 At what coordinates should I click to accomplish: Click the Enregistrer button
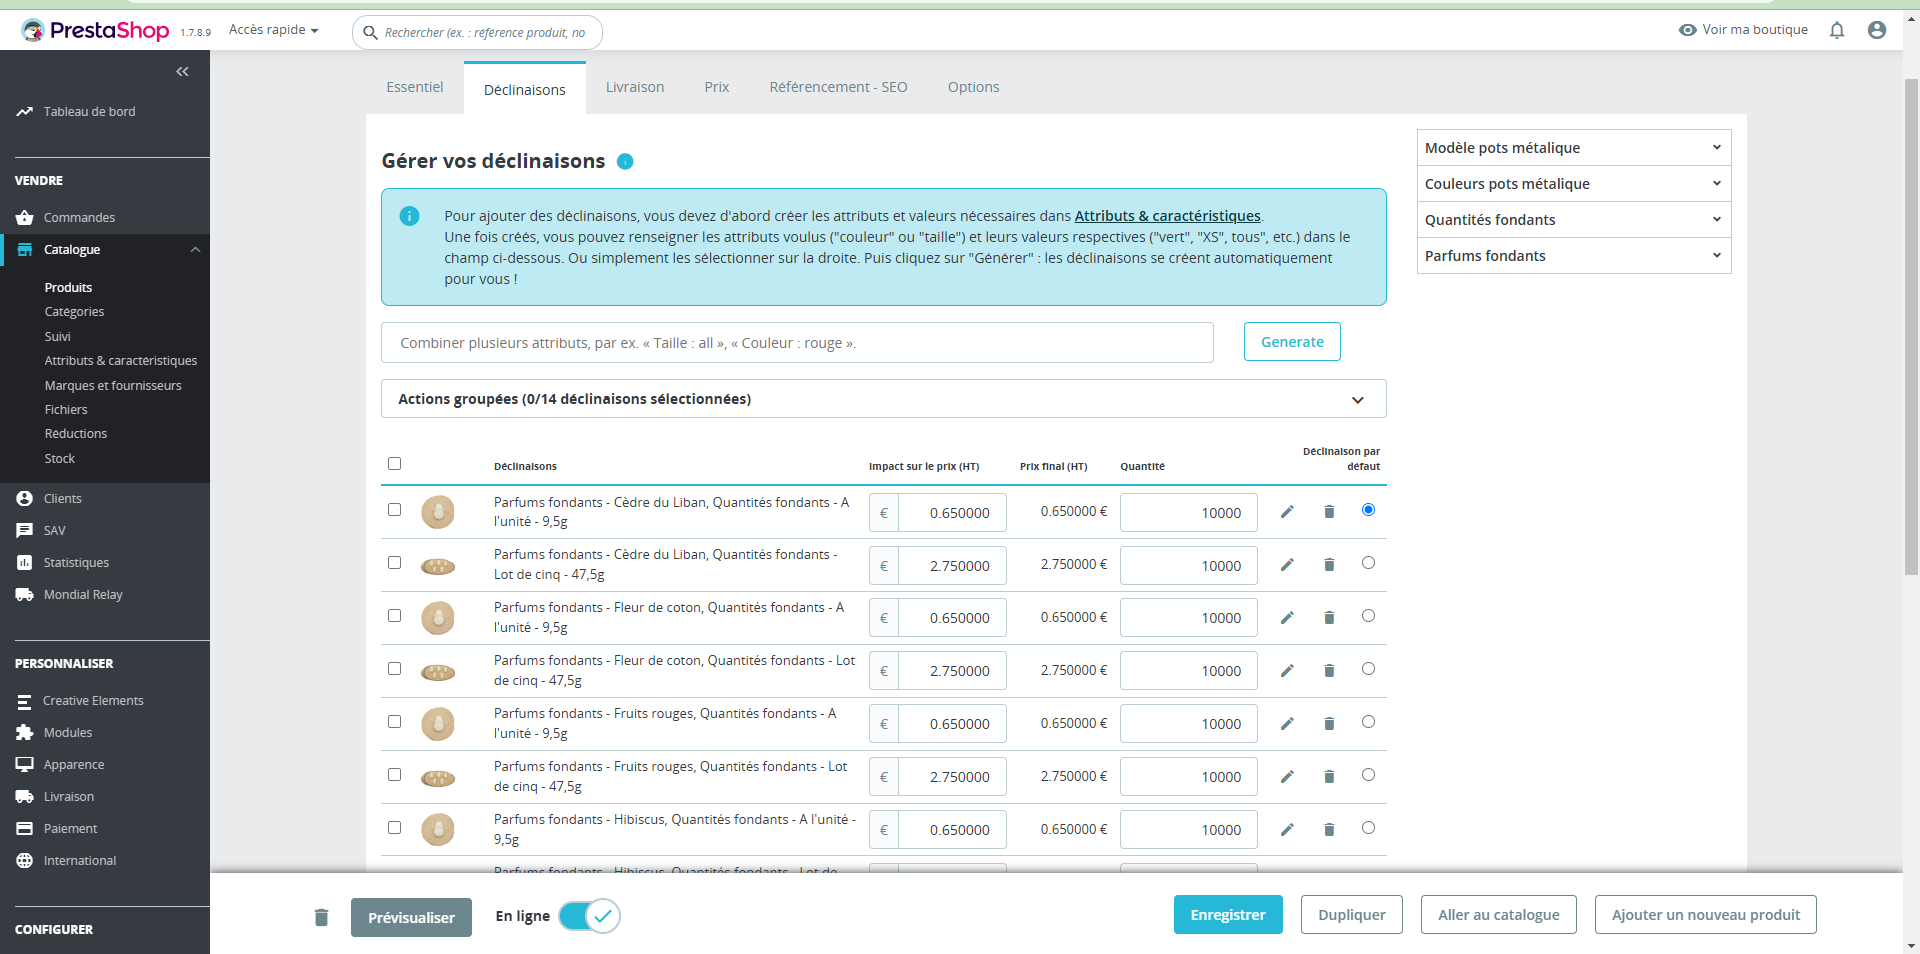1228,915
